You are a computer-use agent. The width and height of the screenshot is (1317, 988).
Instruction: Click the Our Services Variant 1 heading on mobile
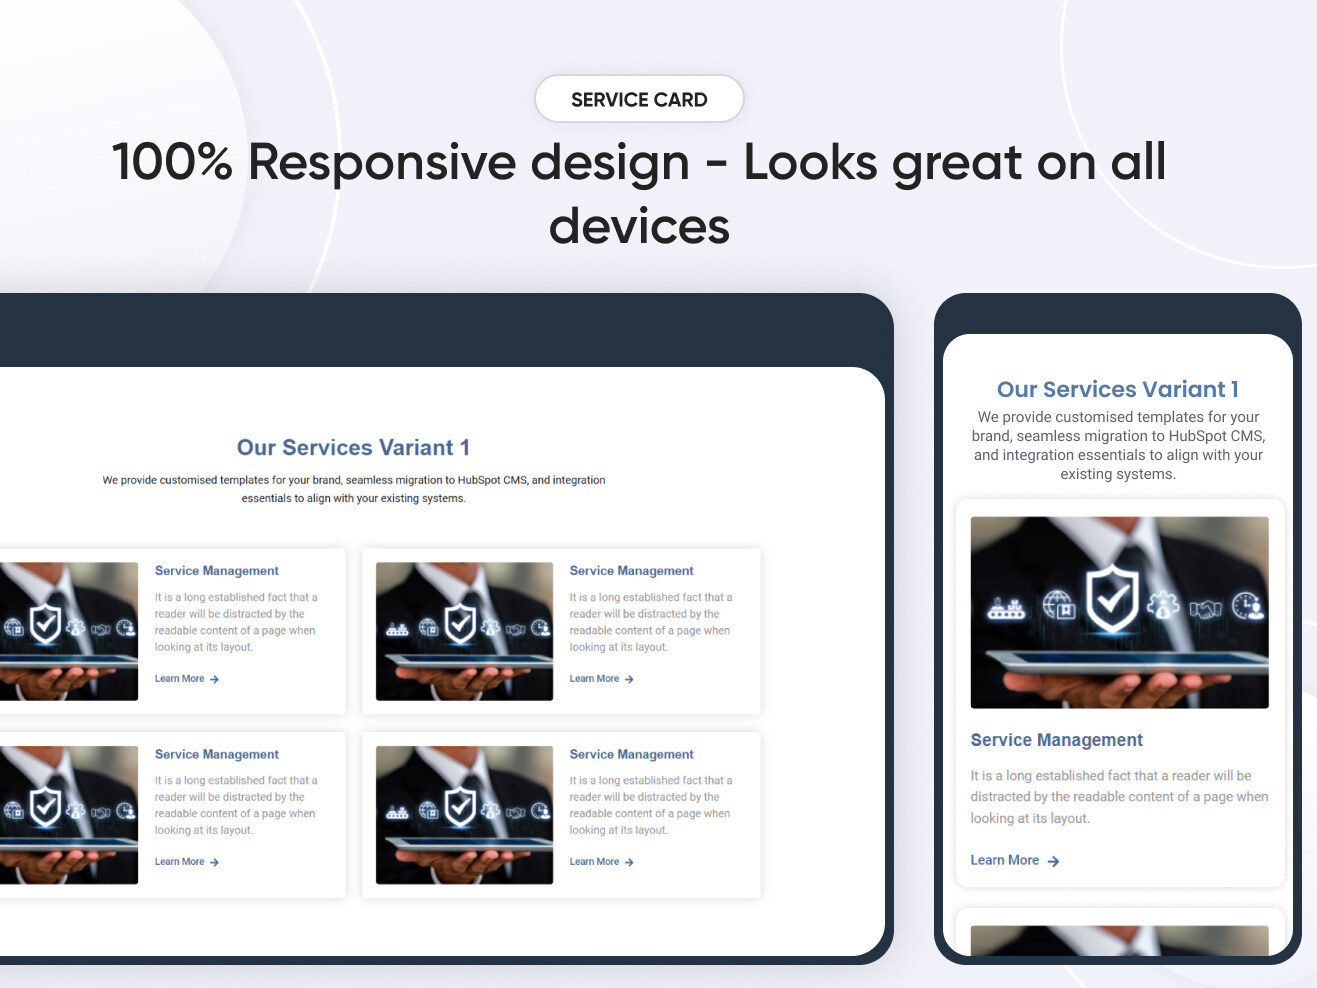(x=1118, y=389)
